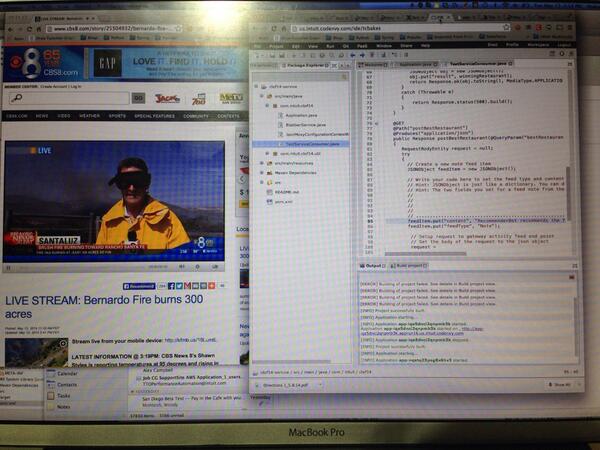This screenshot has width=600, height=450.
Task: Click the back arrow in the Codenvy toolbar
Action: 352,55
